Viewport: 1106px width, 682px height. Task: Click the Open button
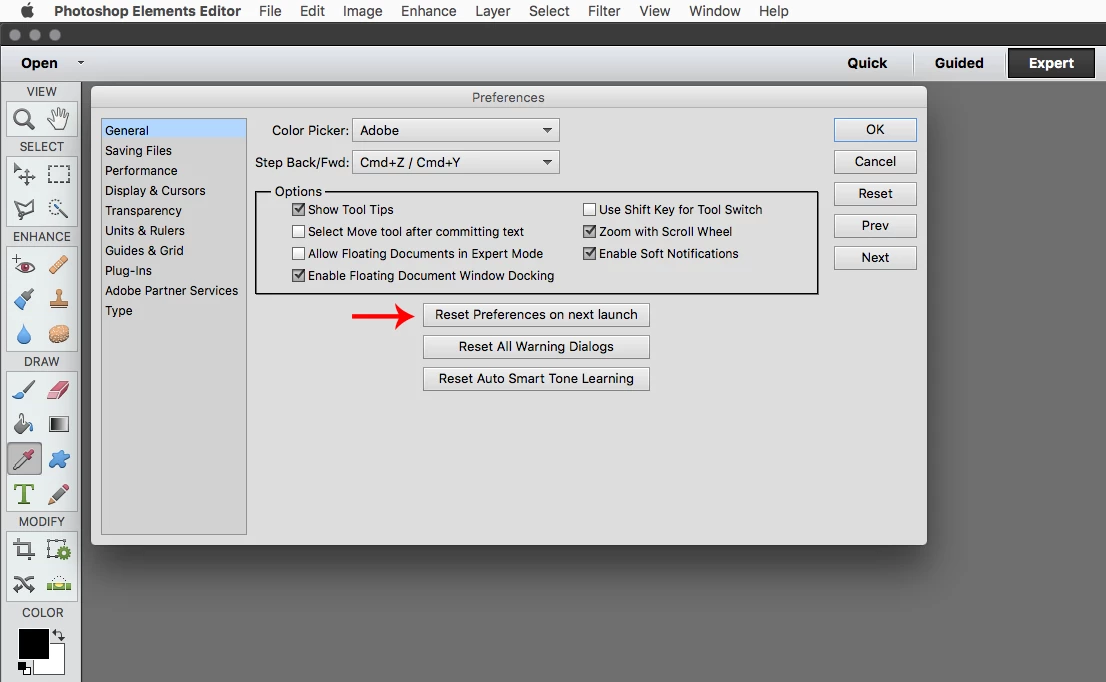[40, 63]
